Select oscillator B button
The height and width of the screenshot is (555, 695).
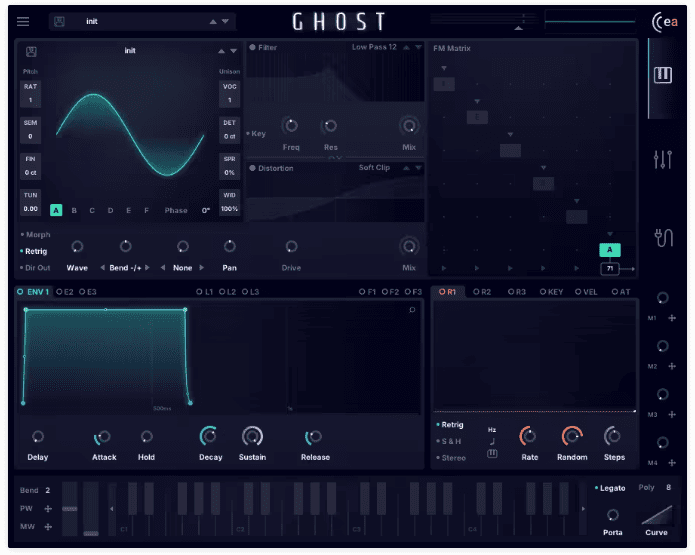point(74,211)
